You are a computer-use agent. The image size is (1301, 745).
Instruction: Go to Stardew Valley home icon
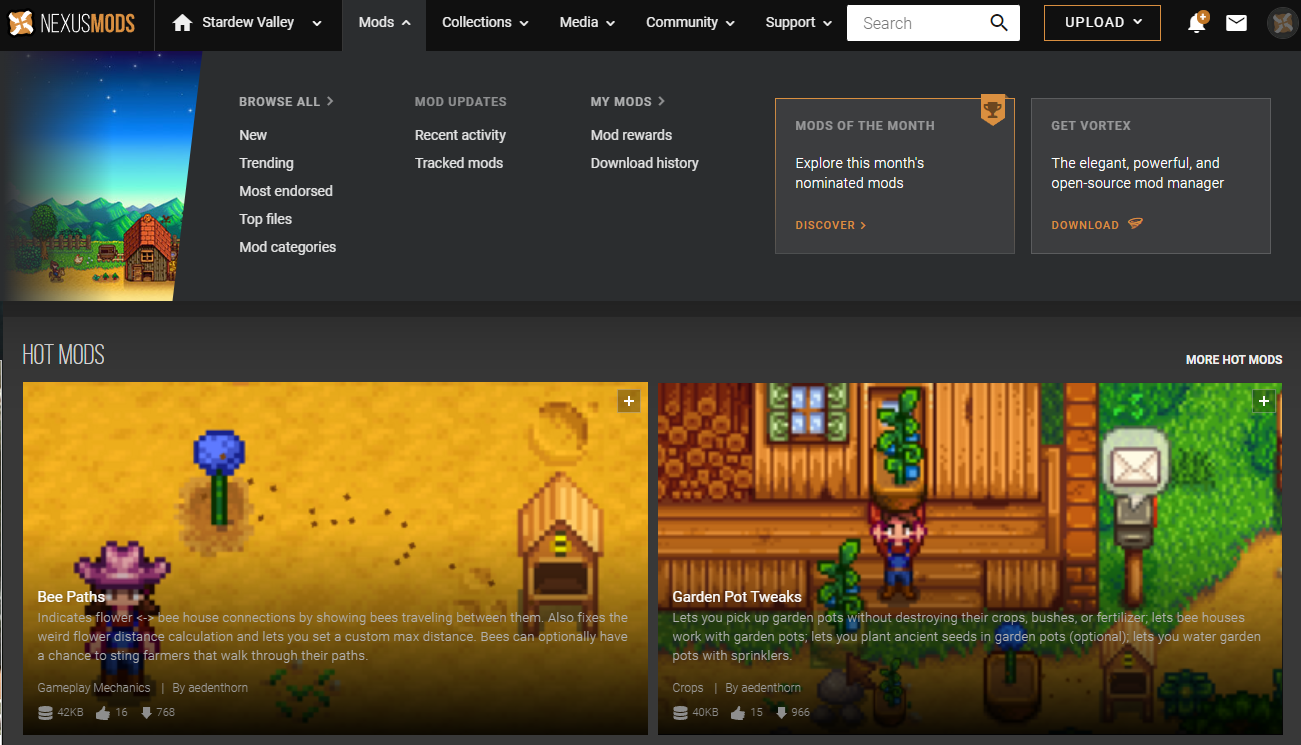pos(182,23)
